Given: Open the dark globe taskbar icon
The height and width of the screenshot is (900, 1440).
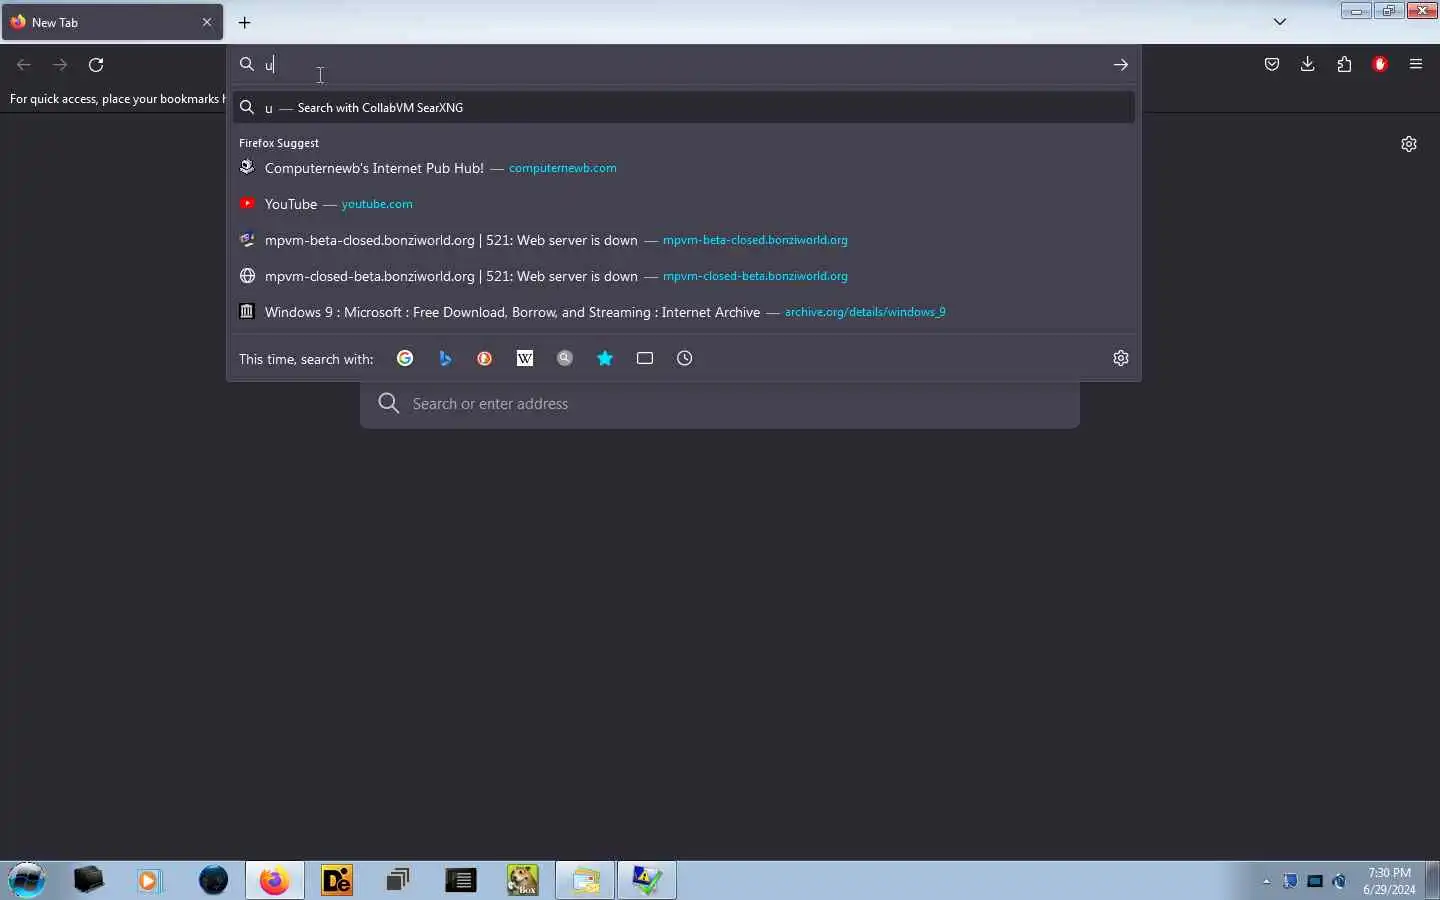Looking at the screenshot, I should point(213,880).
